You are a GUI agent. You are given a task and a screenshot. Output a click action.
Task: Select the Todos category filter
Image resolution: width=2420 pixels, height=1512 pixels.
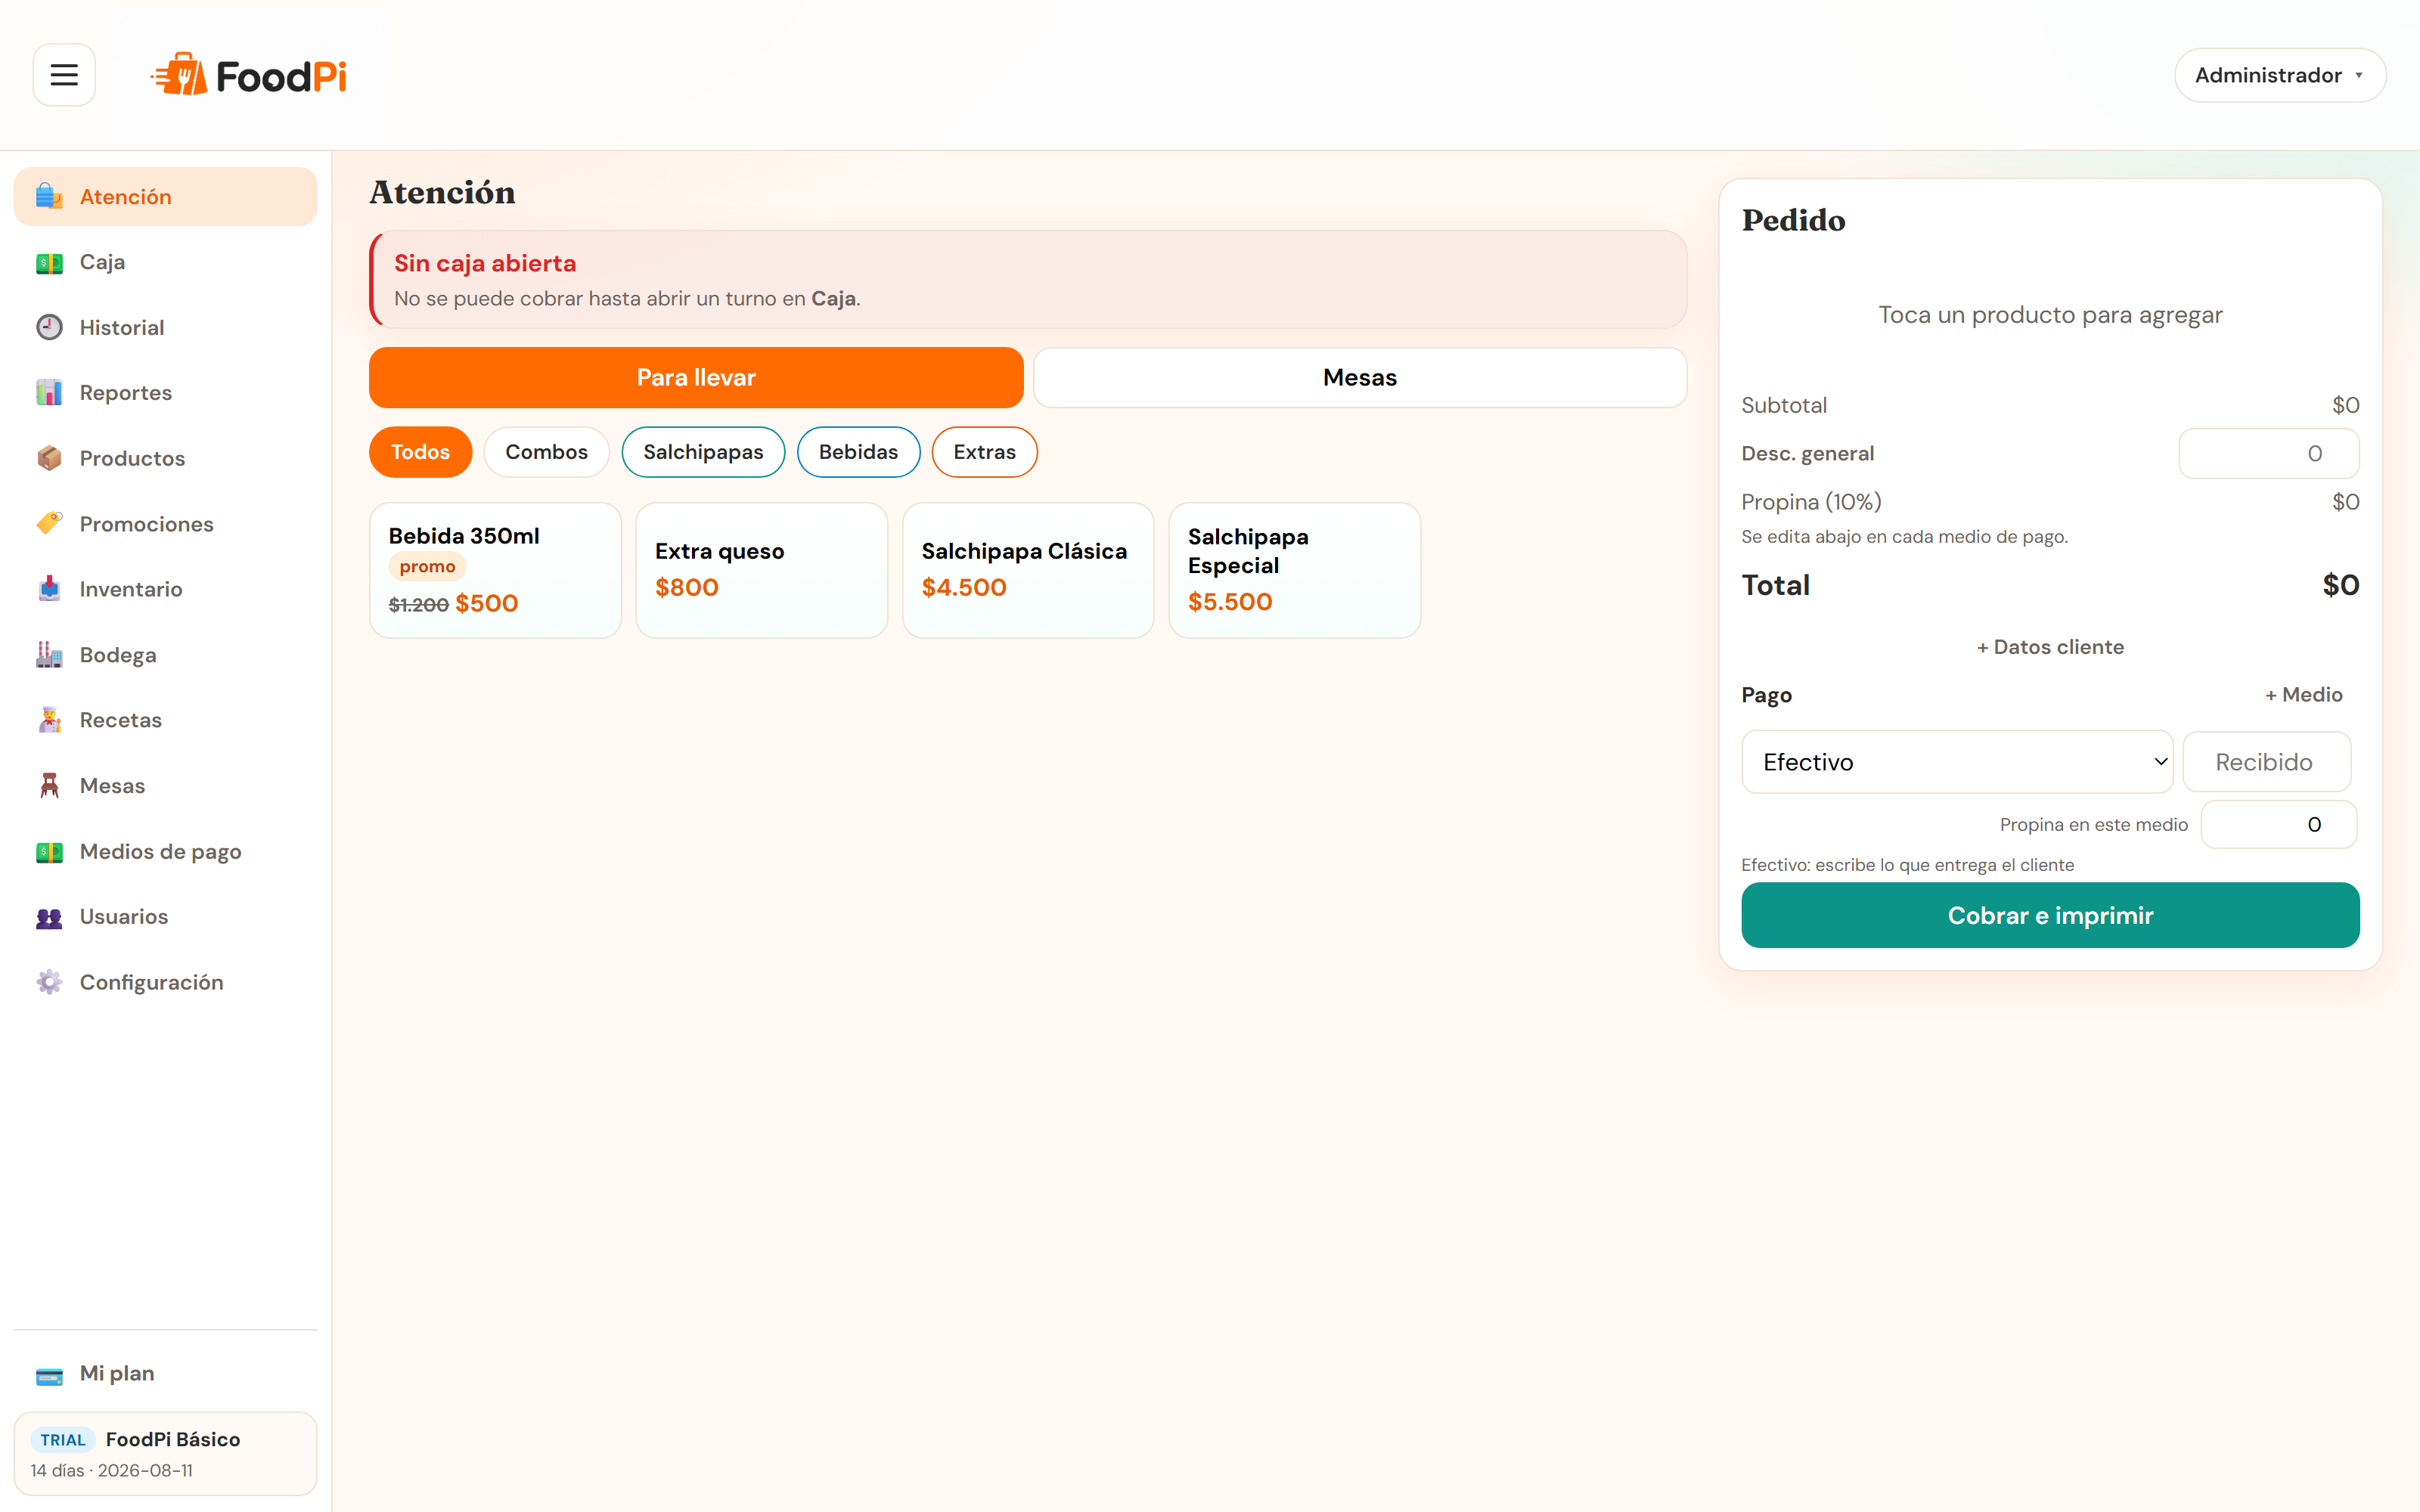[x=420, y=452]
